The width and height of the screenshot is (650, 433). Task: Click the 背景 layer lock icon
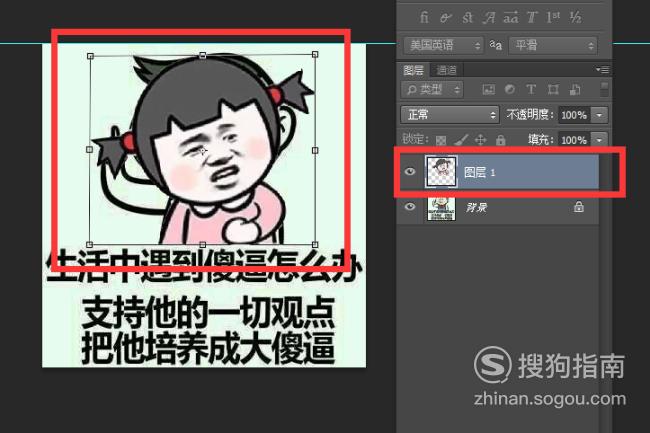(x=579, y=206)
